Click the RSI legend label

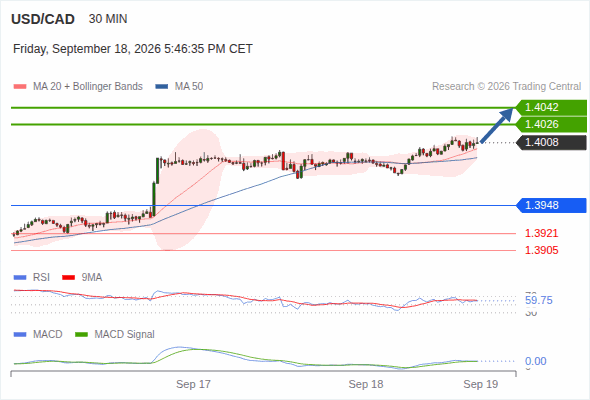click(x=41, y=278)
